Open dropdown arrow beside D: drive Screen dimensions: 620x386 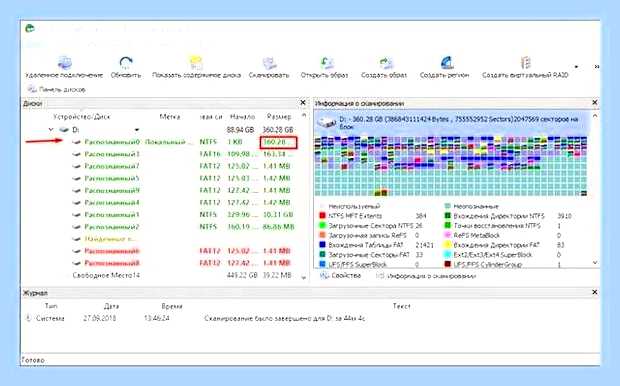point(137,130)
